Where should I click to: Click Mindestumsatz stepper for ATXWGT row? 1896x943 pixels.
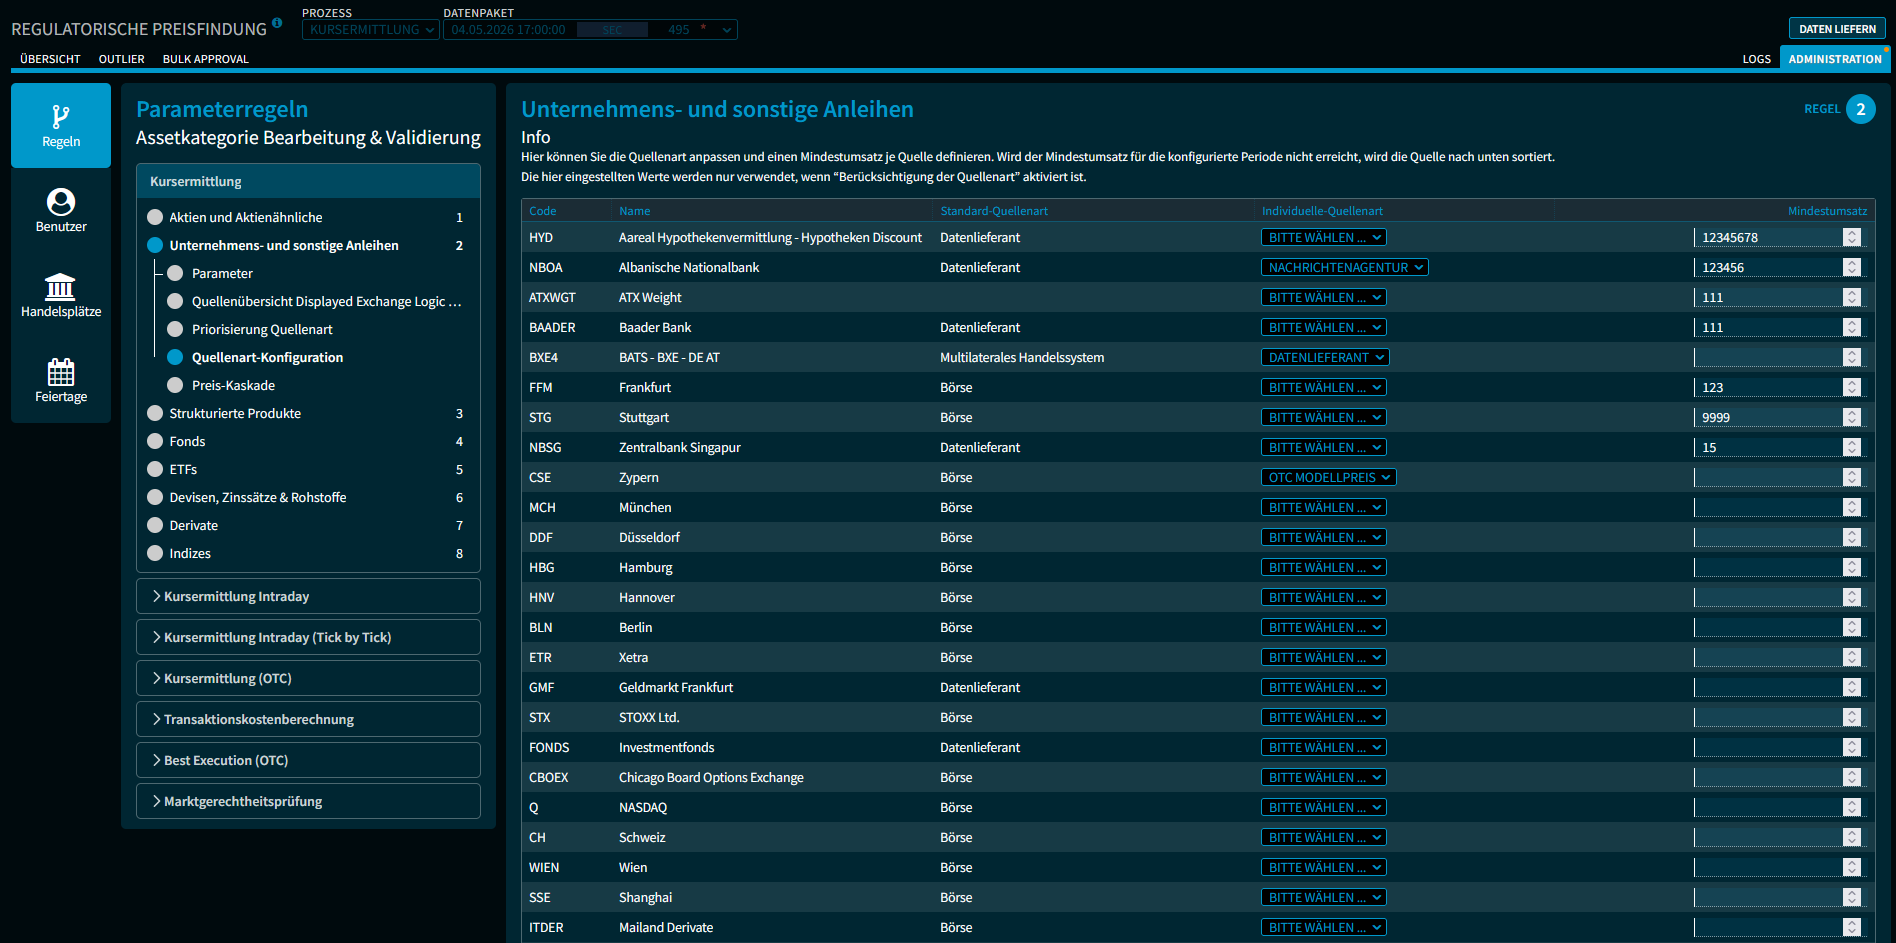tap(1852, 297)
